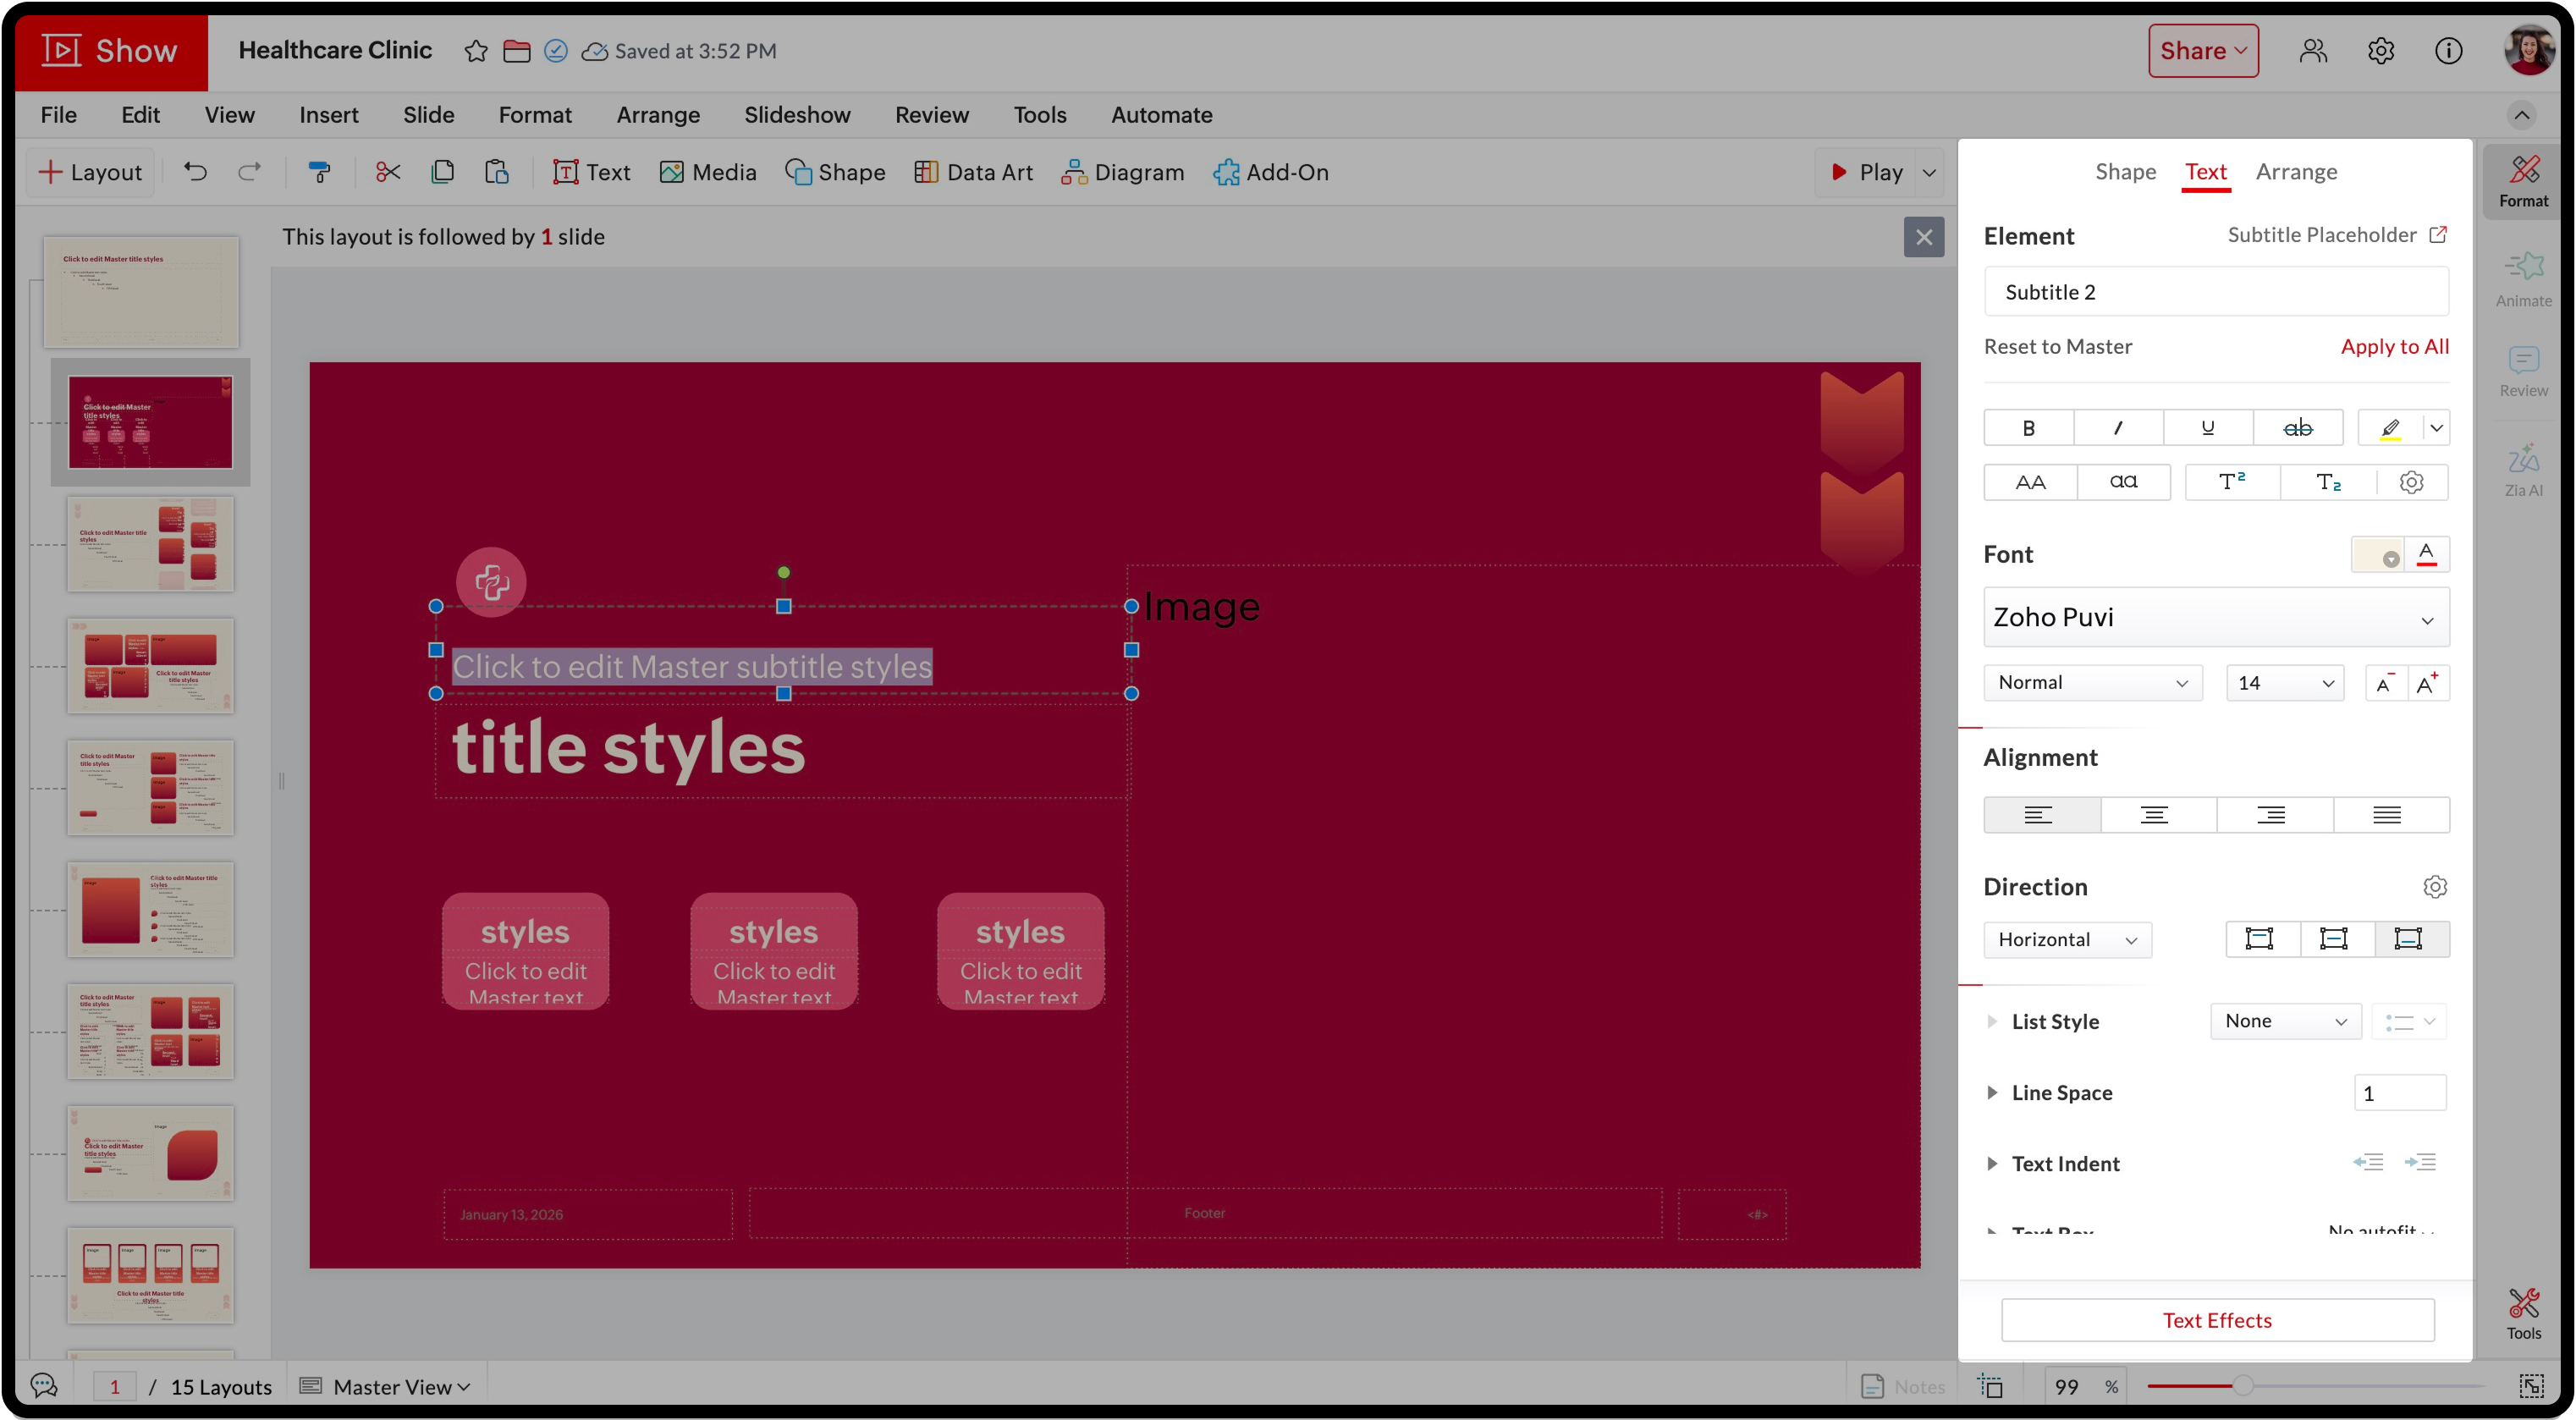Image resolution: width=2576 pixels, height=1420 pixels.
Task: Switch to the Arrange tab
Action: (x=2295, y=171)
